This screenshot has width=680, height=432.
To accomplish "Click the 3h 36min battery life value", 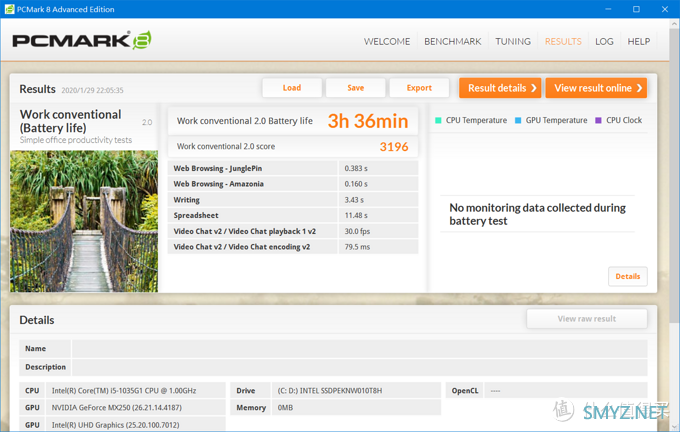I will click(x=368, y=121).
